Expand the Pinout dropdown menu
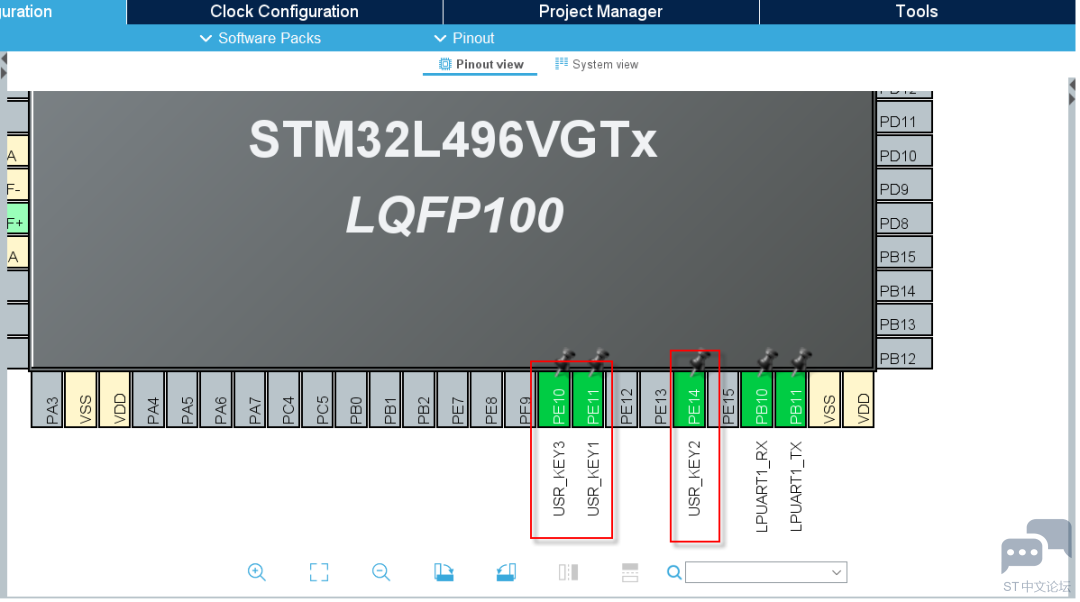Screen dimensions: 1080x602 click(464, 38)
